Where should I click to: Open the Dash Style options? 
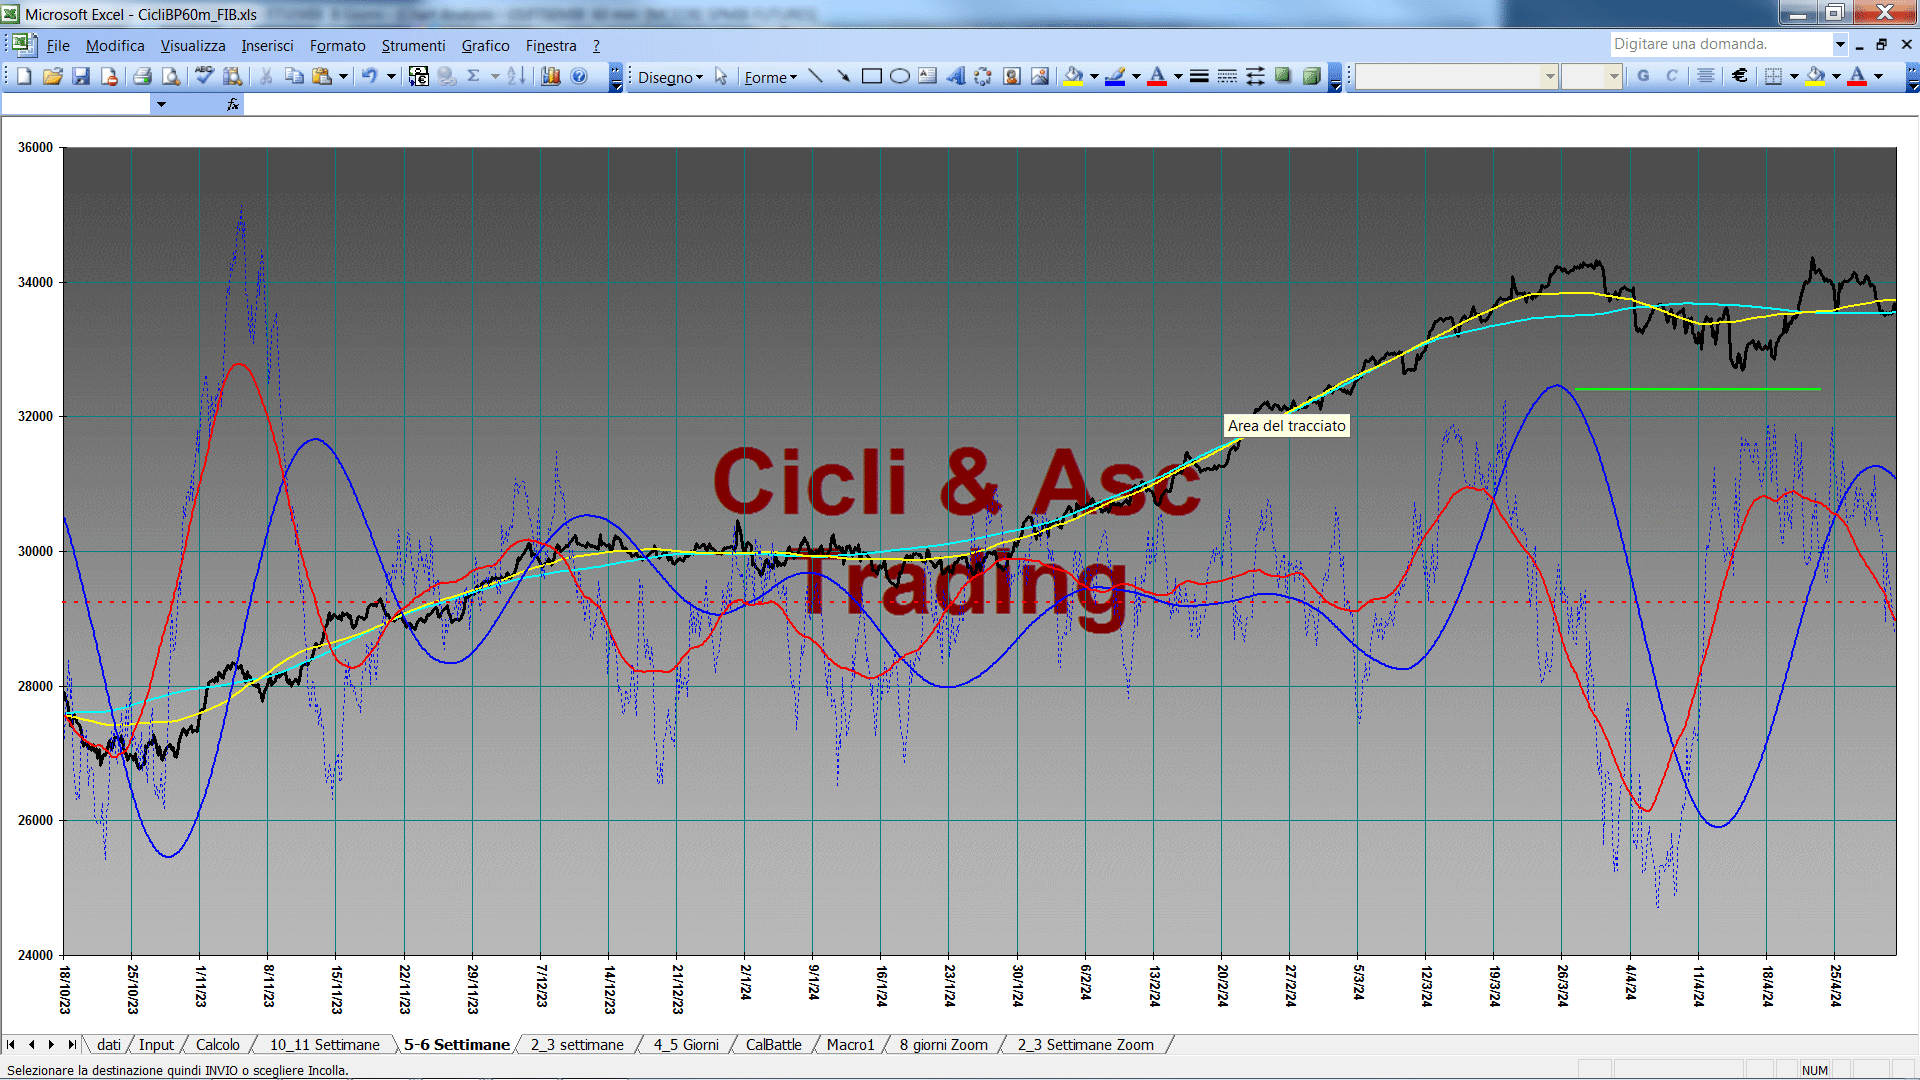point(1227,76)
